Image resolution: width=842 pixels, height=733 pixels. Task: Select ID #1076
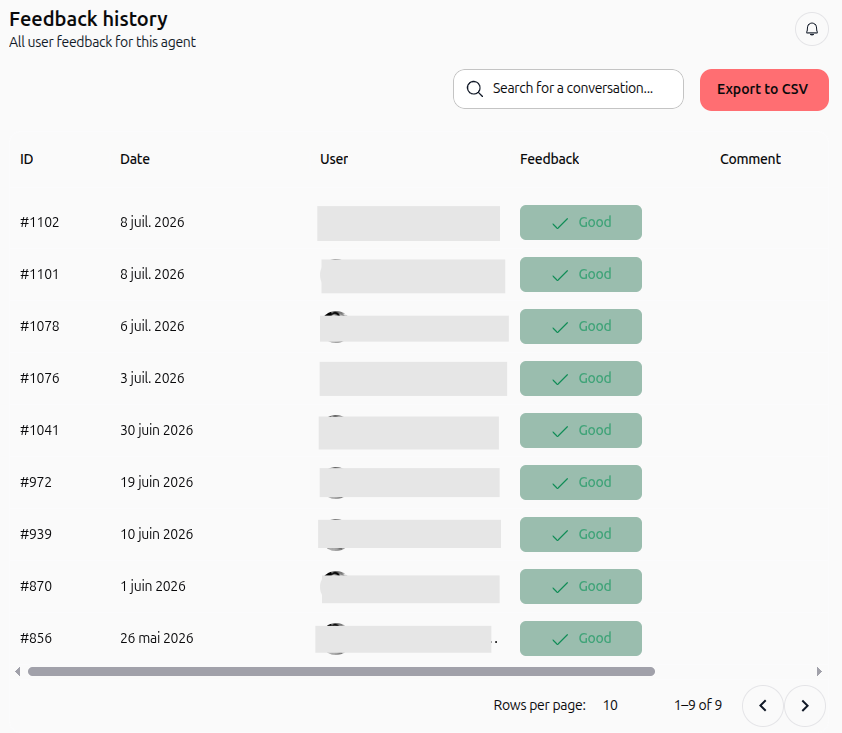40,379
